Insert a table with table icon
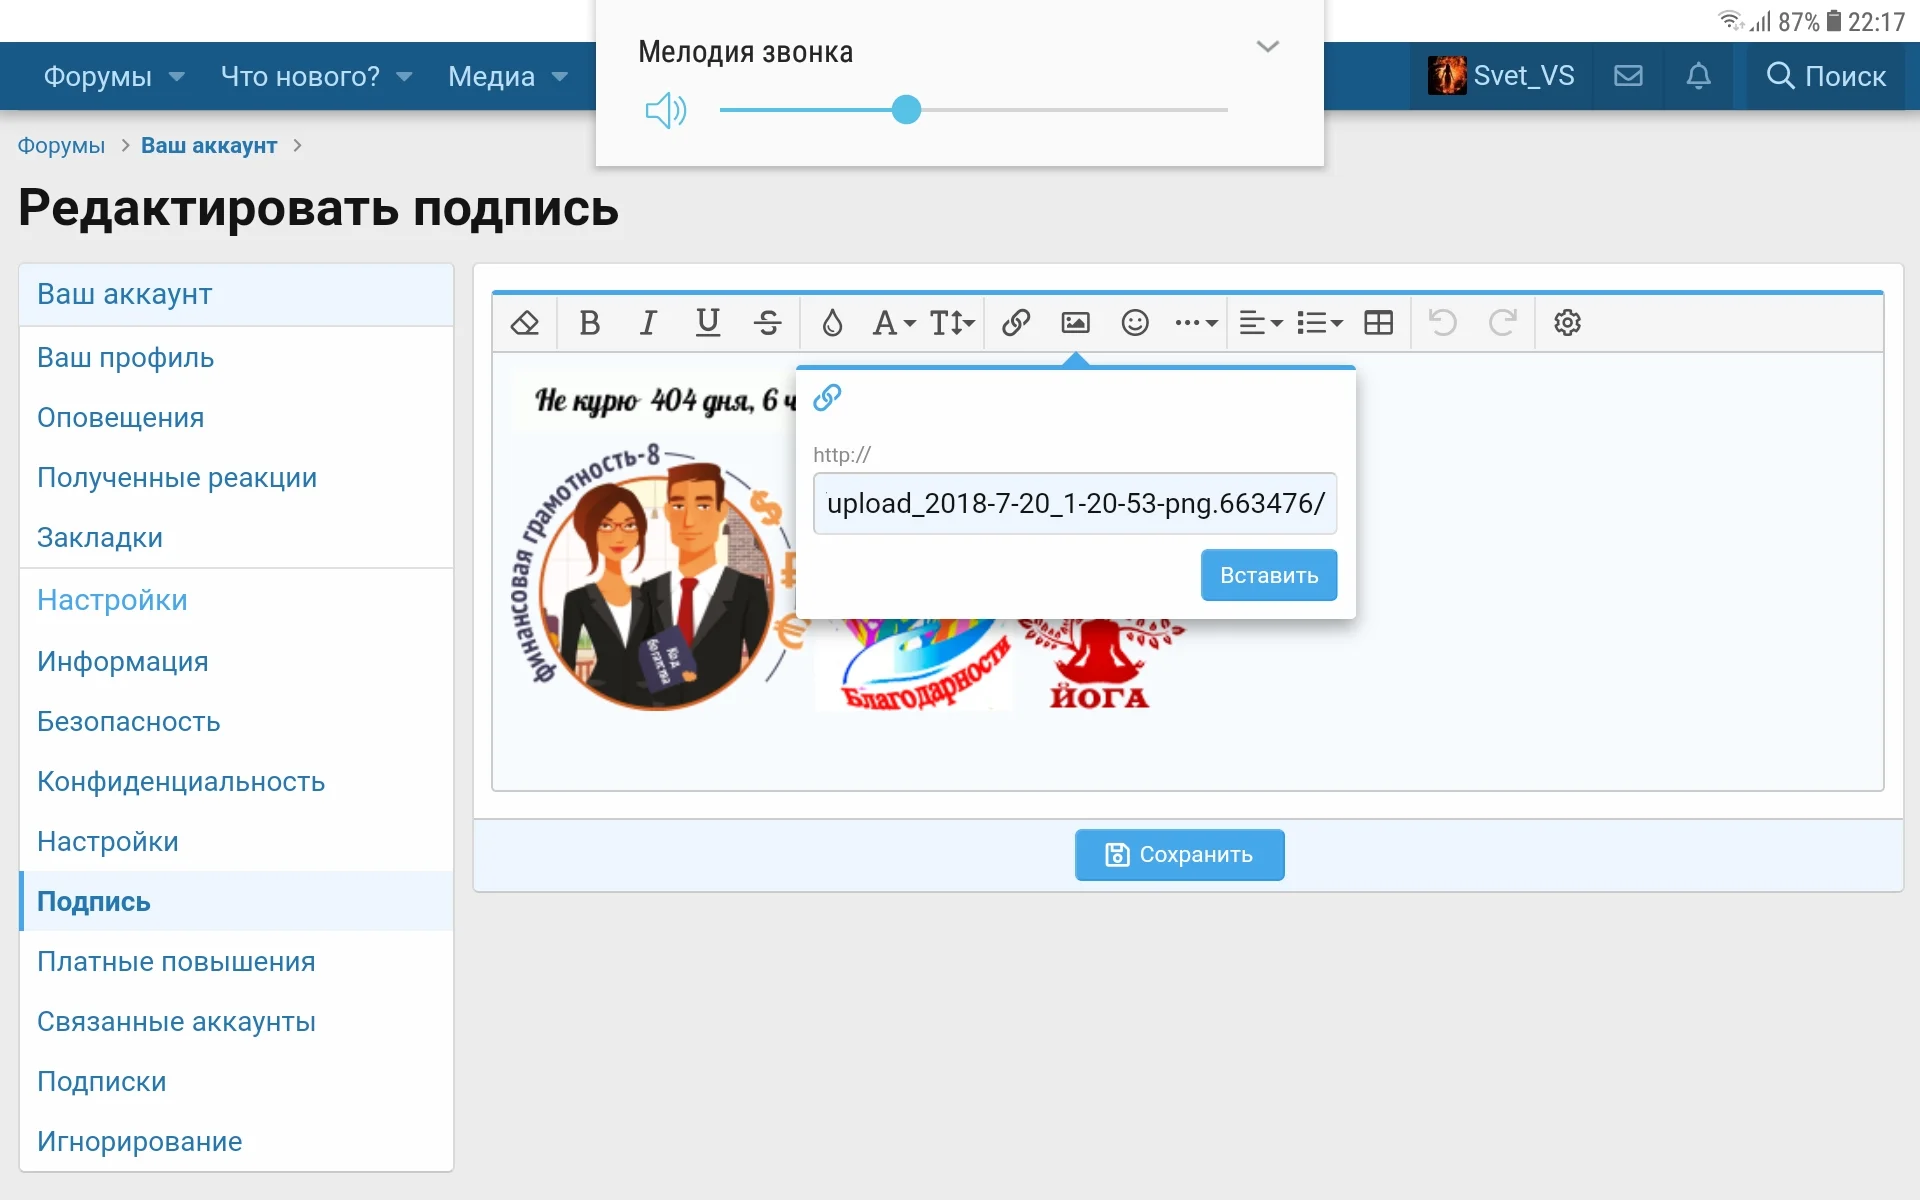1920x1200 pixels. (x=1379, y=323)
